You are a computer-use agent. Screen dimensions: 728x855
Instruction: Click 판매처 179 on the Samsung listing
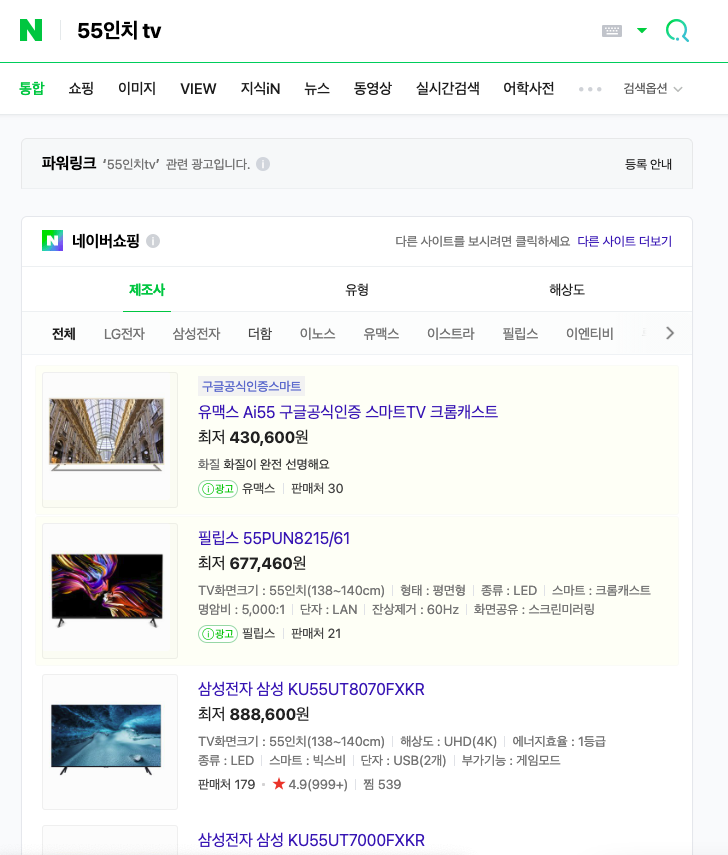point(226,784)
